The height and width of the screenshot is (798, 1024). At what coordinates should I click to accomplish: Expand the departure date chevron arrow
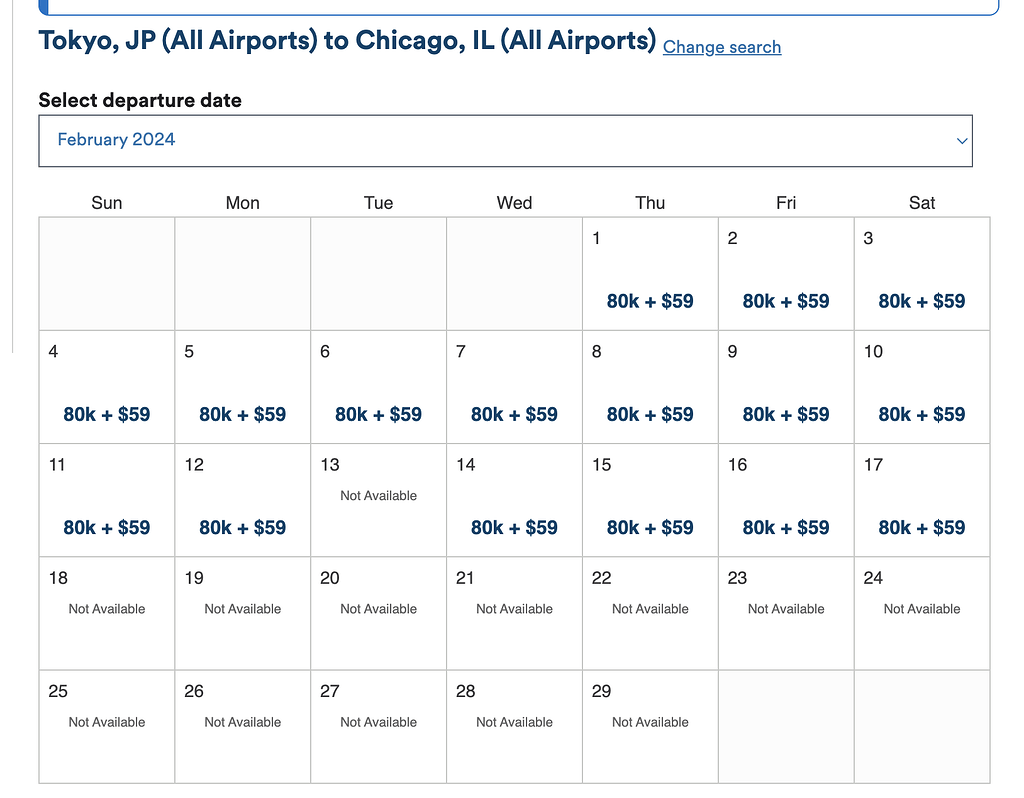click(962, 141)
